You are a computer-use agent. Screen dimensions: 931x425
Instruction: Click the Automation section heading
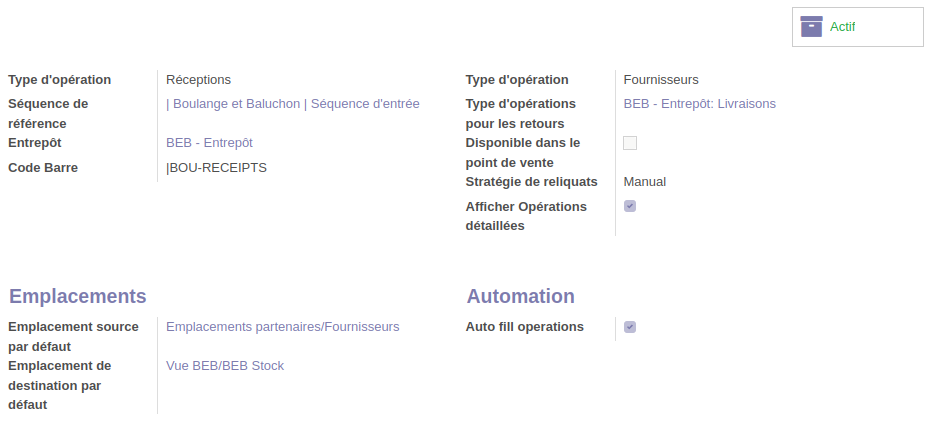point(520,296)
